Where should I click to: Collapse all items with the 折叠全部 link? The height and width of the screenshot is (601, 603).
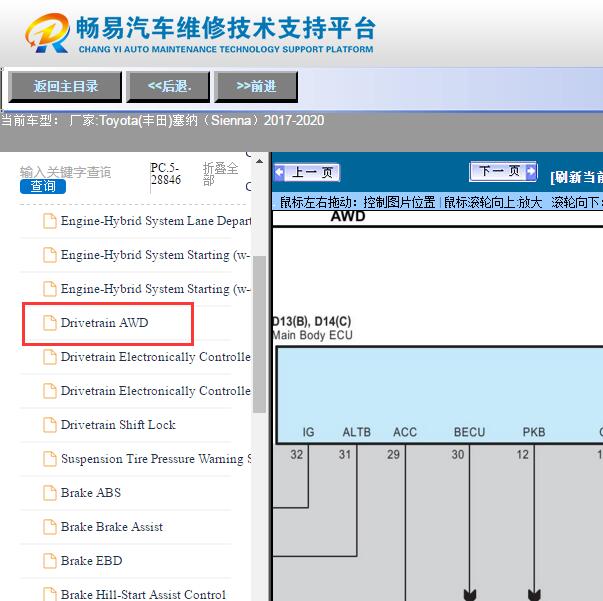click(220, 174)
